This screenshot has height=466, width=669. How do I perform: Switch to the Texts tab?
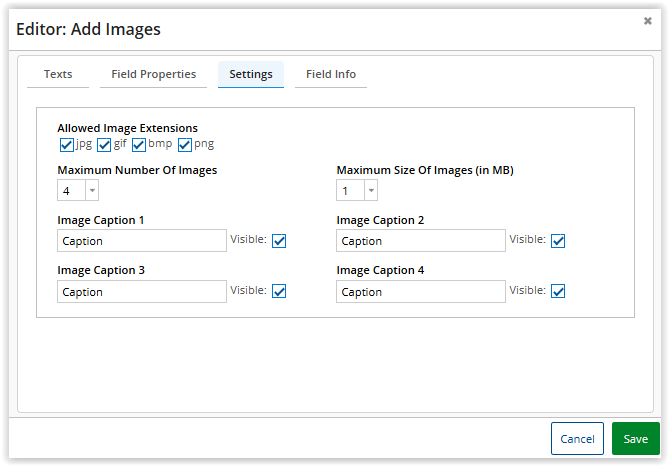click(58, 74)
